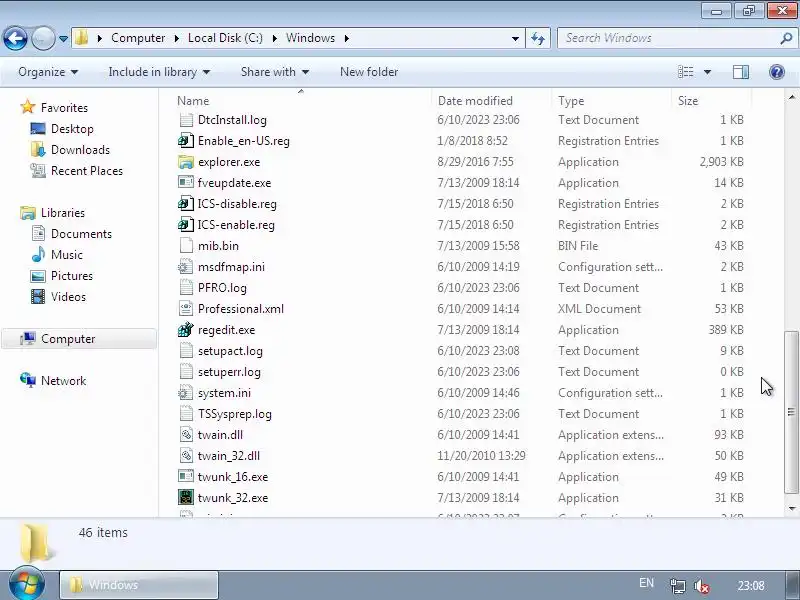Select the twain_32.dll file icon
Image resolution: width=800 pixels, height=600 pixels.
pos(186,456)
